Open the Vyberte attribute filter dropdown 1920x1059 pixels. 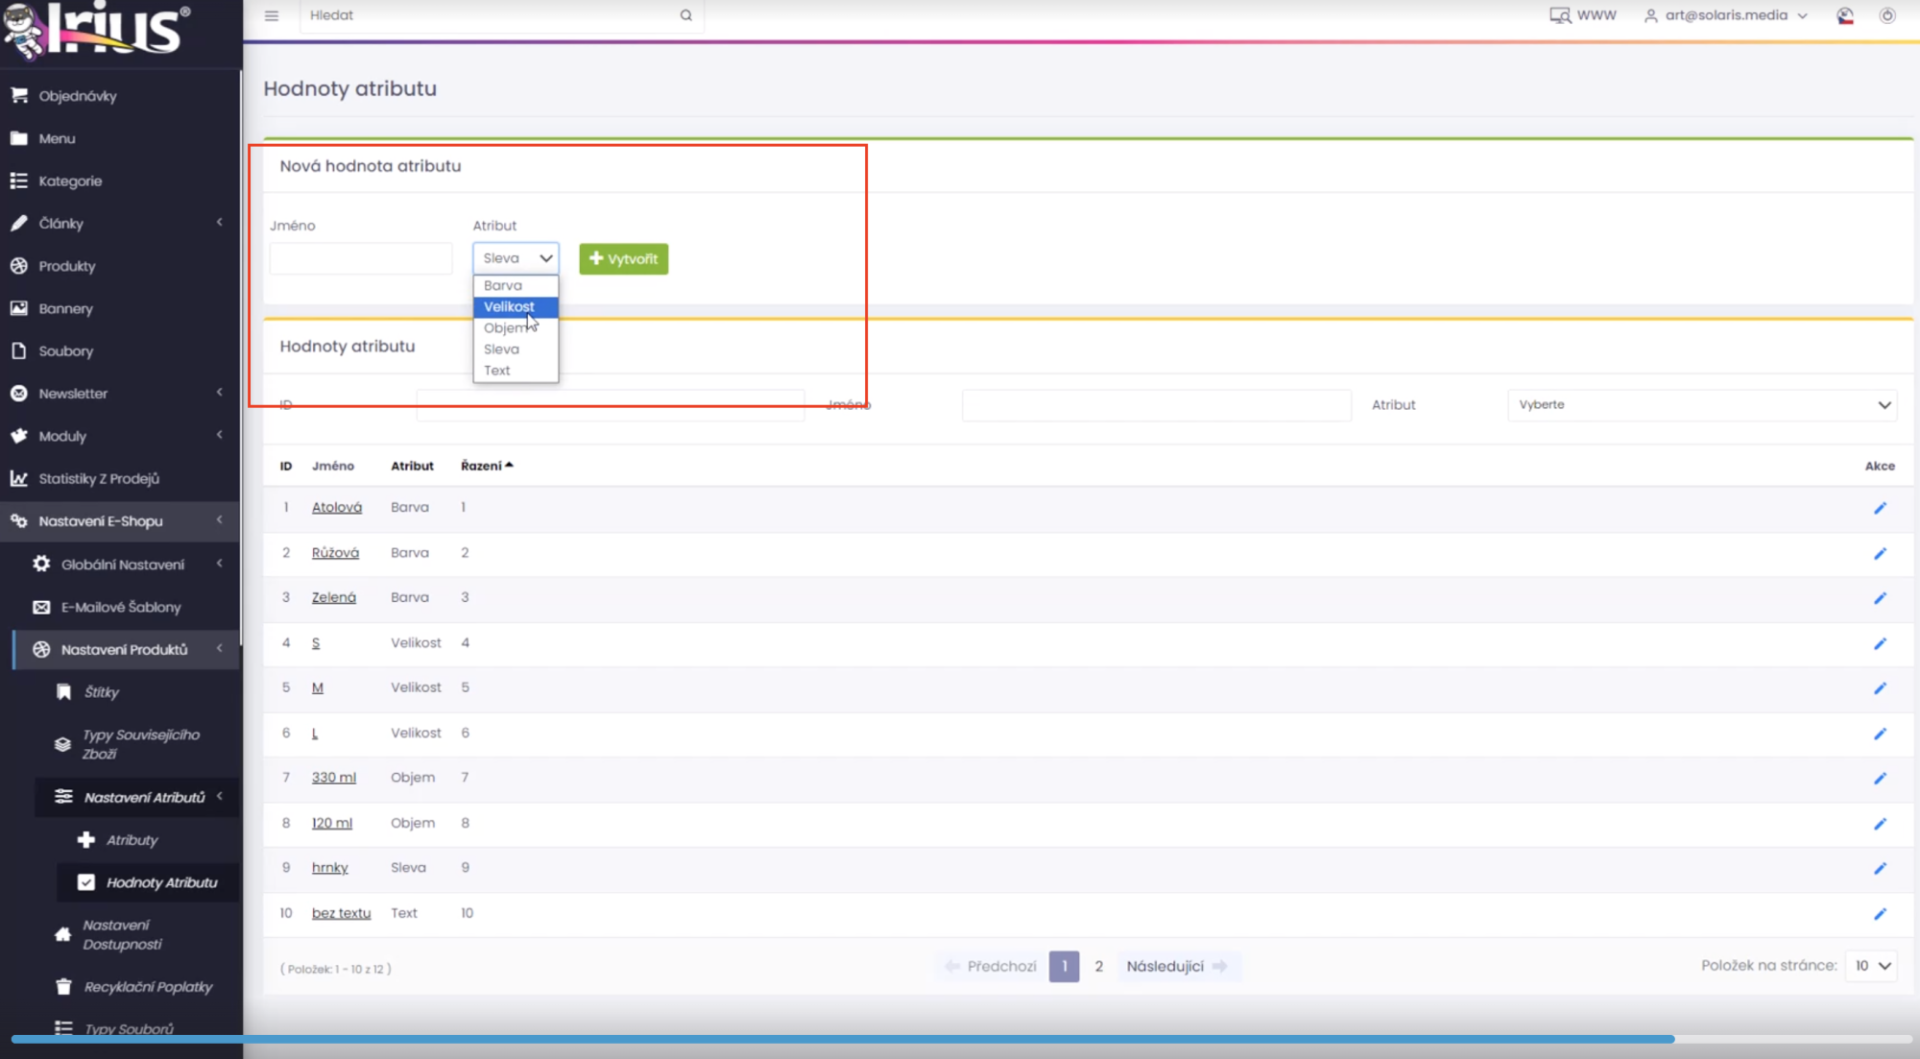pyautogui.click(x=1702, y=405)
